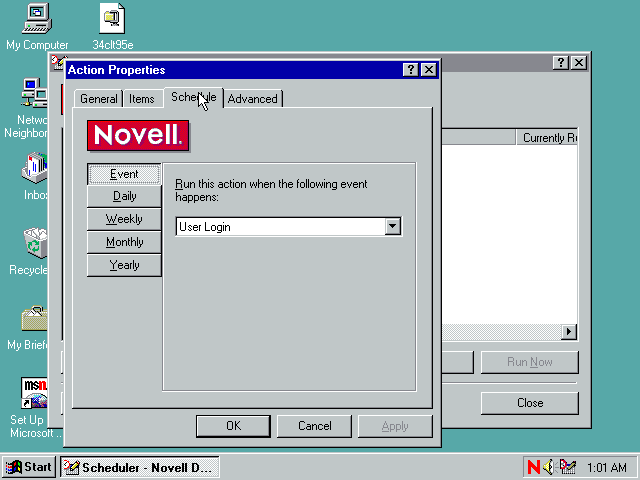The image size is (640, 480).
Task: Click Action Properties help question button
Action: [x=411, y=70]
